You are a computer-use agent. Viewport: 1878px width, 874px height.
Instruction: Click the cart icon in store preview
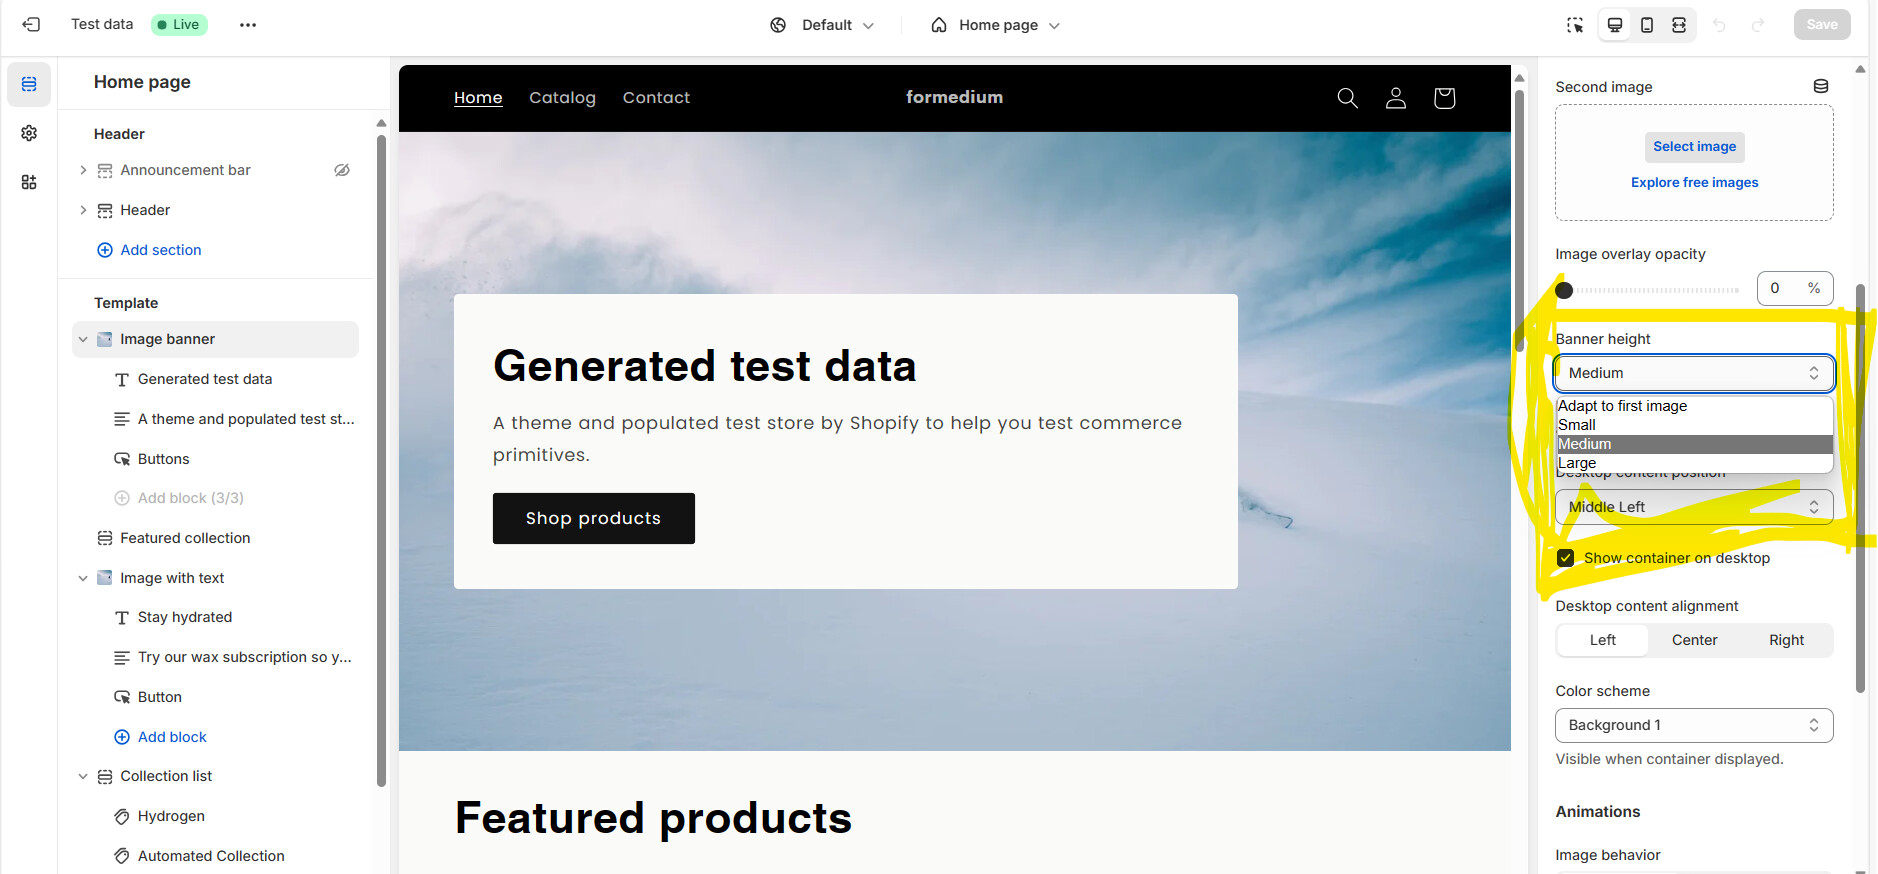click(x=1443, y=98)
